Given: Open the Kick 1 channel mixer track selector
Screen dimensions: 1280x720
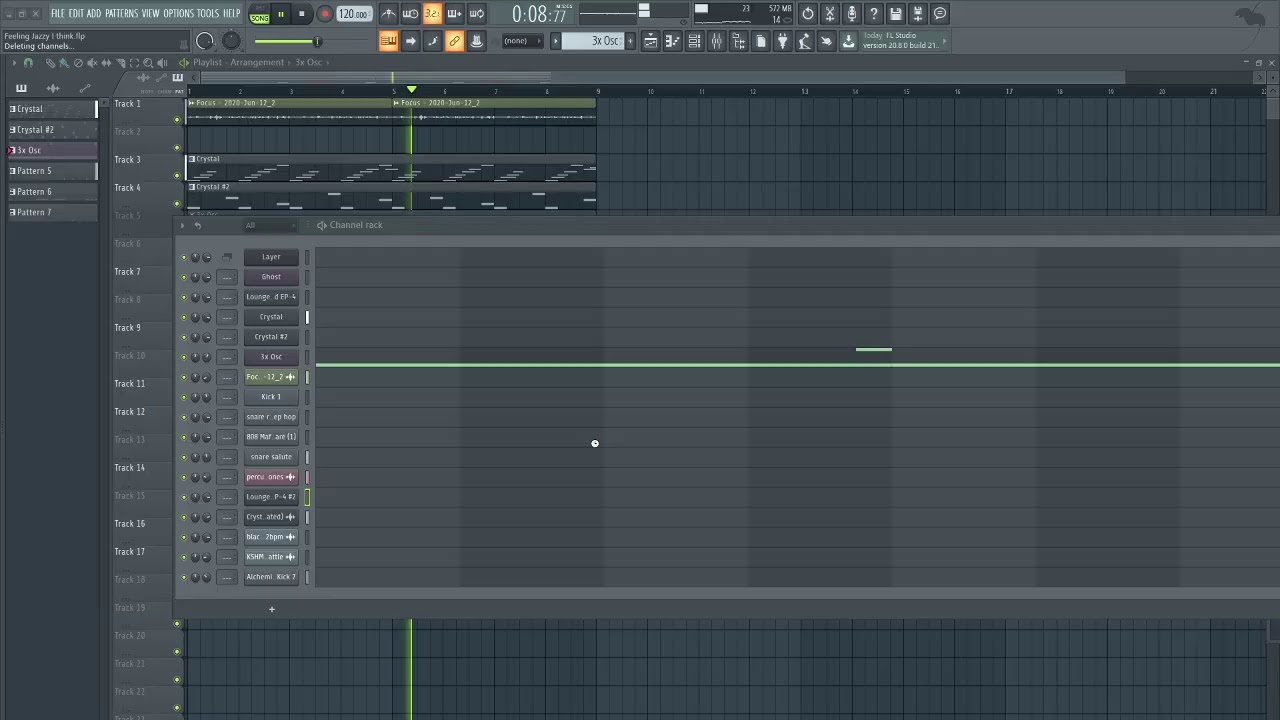Looking at the screenshot, I should [227, 397].
